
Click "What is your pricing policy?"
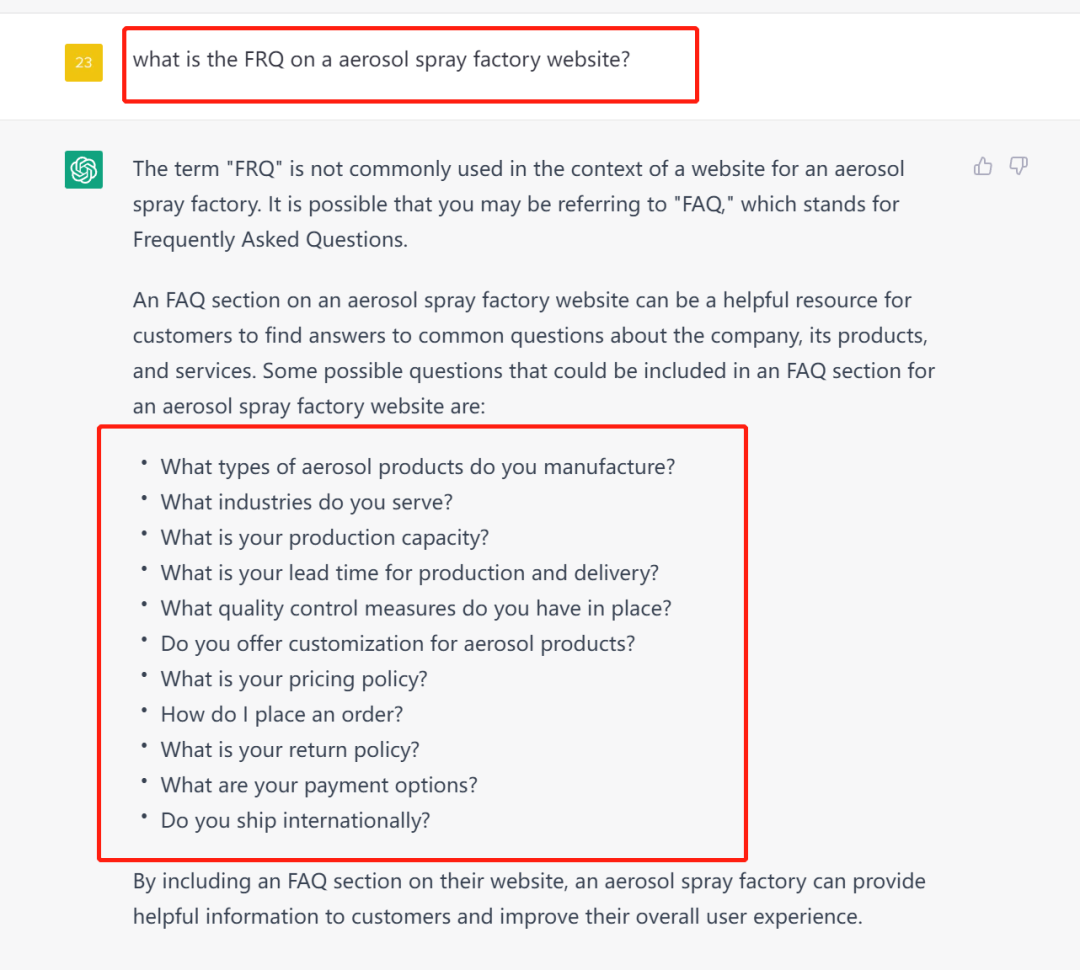[294, 679]
